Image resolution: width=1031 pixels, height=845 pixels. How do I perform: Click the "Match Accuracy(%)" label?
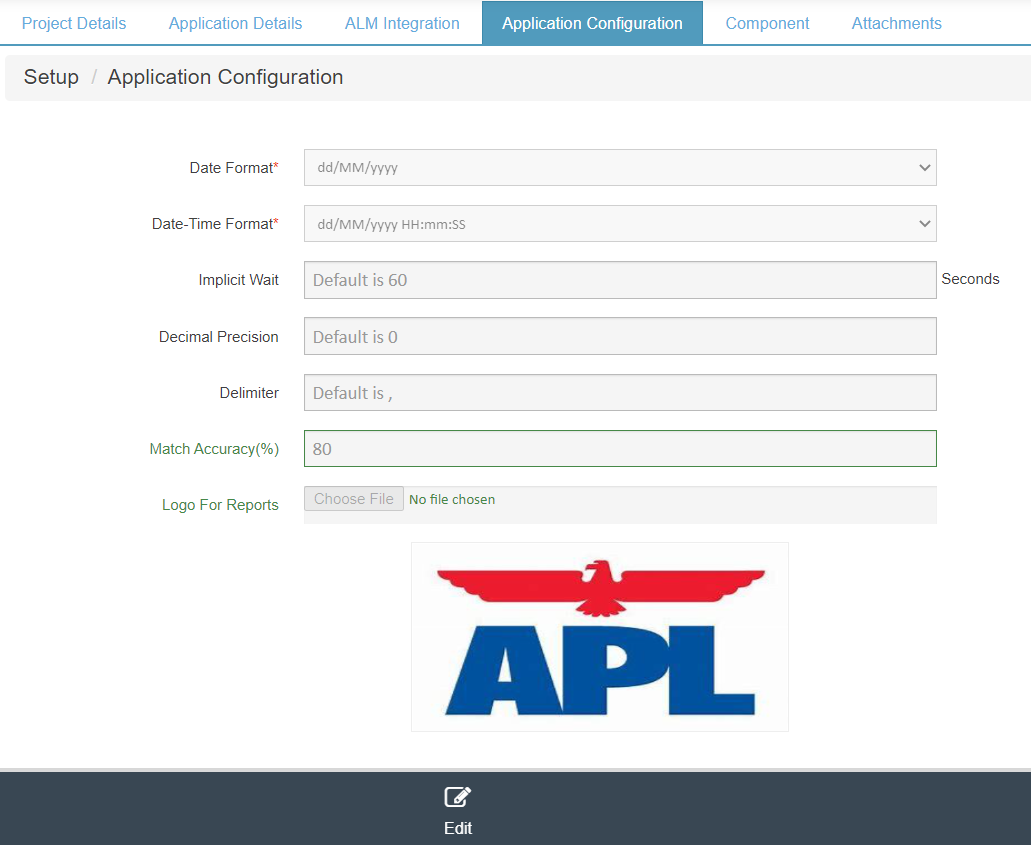pyautogui.click(x=214, y=449)
